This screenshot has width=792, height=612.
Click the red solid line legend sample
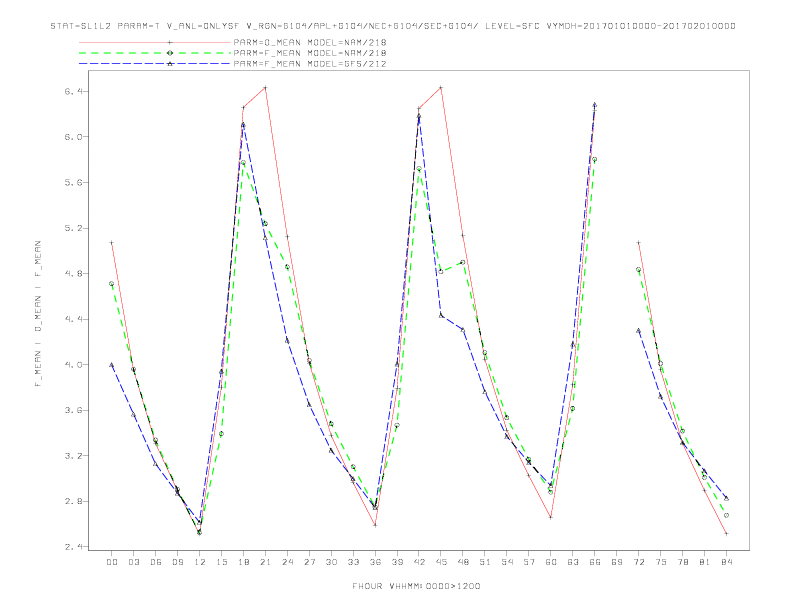coord(155,42)
